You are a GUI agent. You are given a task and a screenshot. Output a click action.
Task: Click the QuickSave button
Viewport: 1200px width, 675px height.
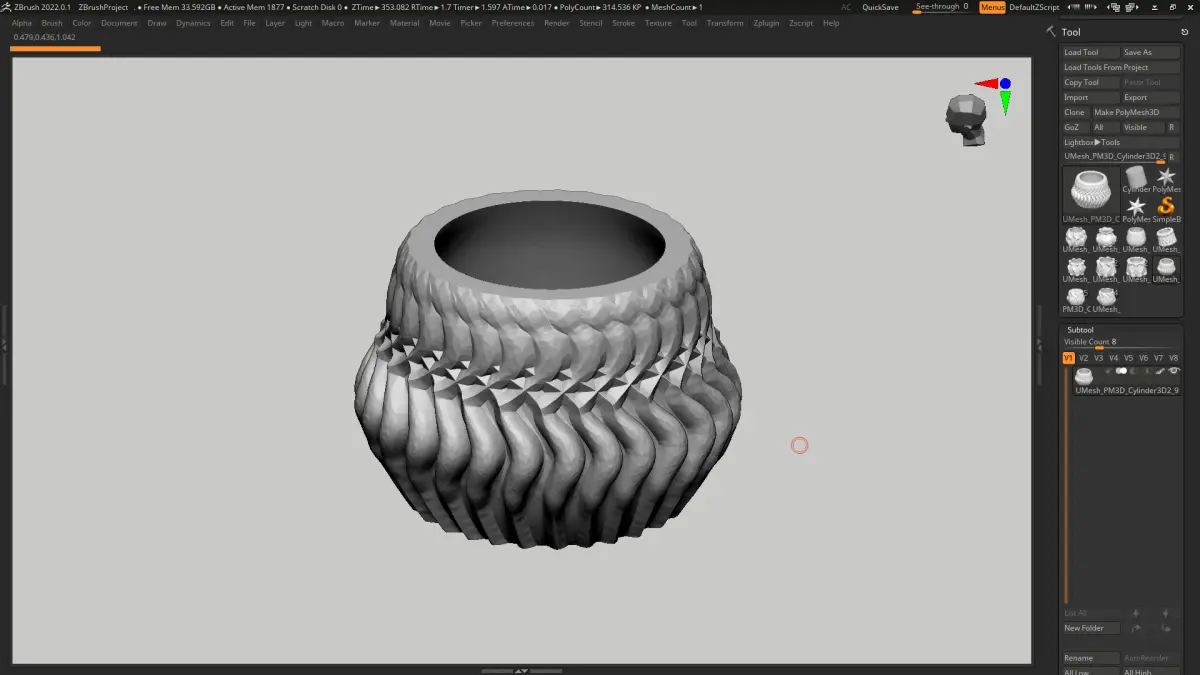(x=880, y=7)
